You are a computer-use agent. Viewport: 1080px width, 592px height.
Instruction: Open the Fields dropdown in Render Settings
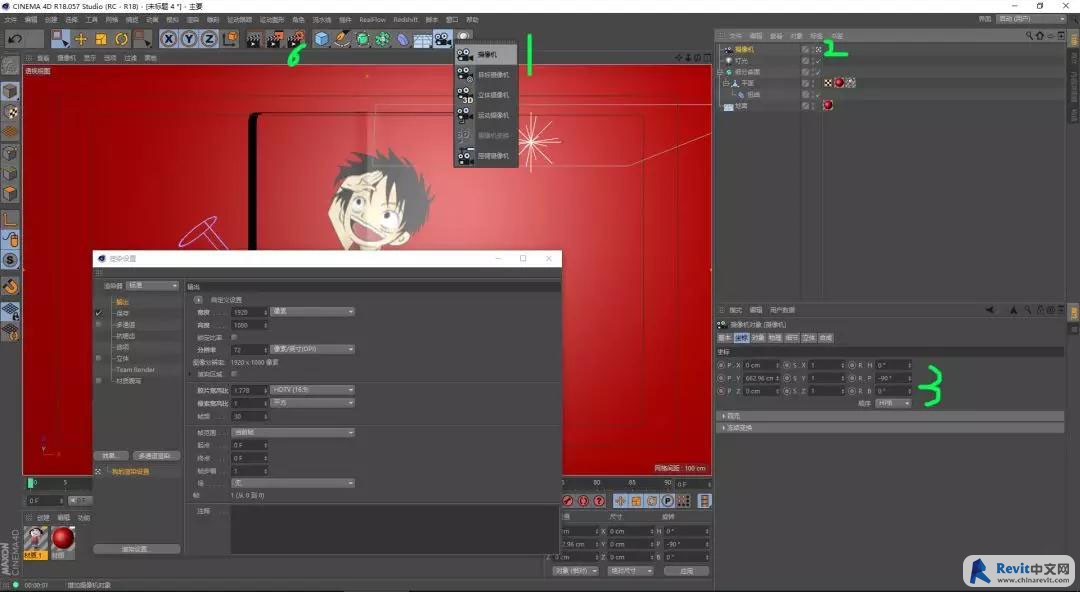[x=293, y=483]
